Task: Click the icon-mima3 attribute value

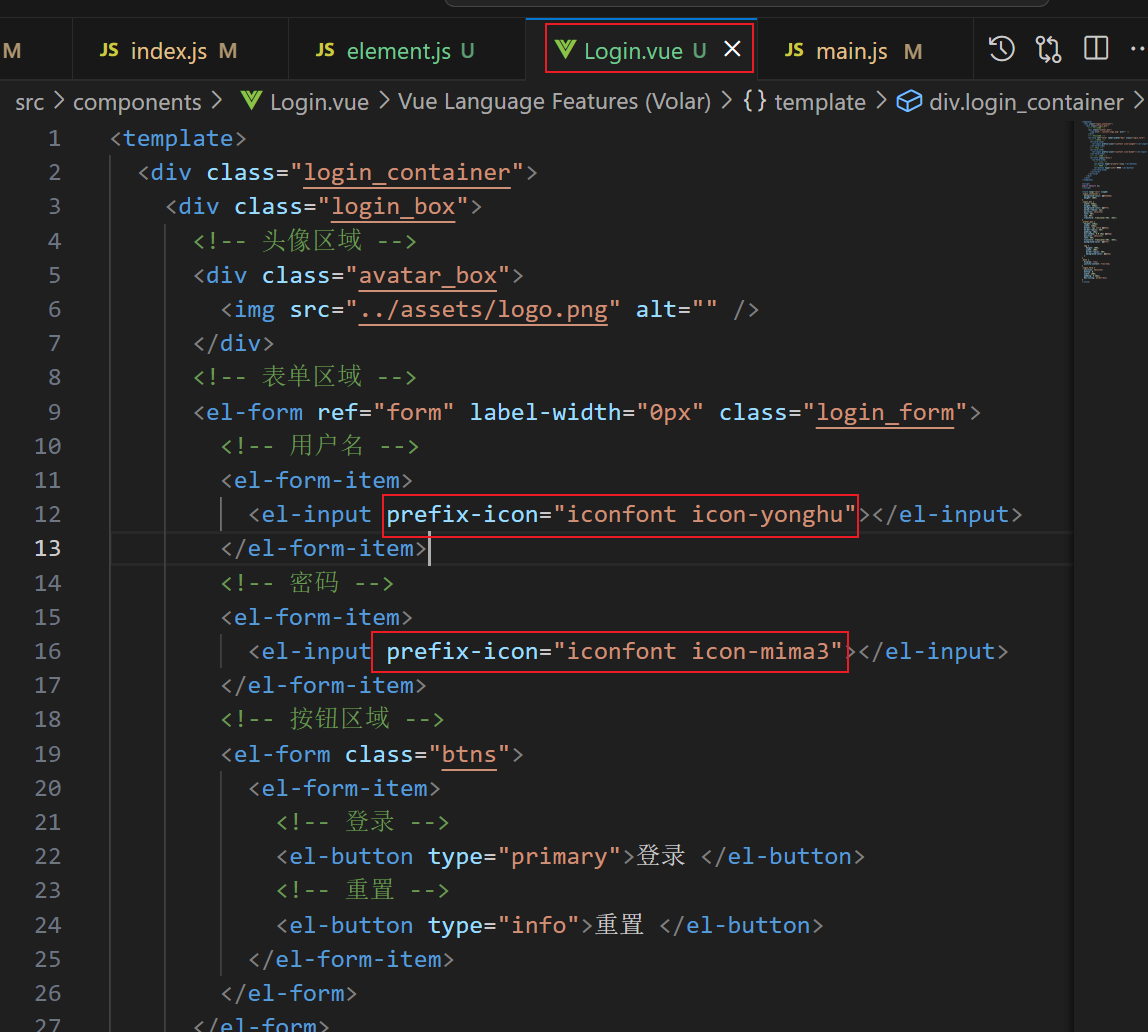Action: point(760,651)
